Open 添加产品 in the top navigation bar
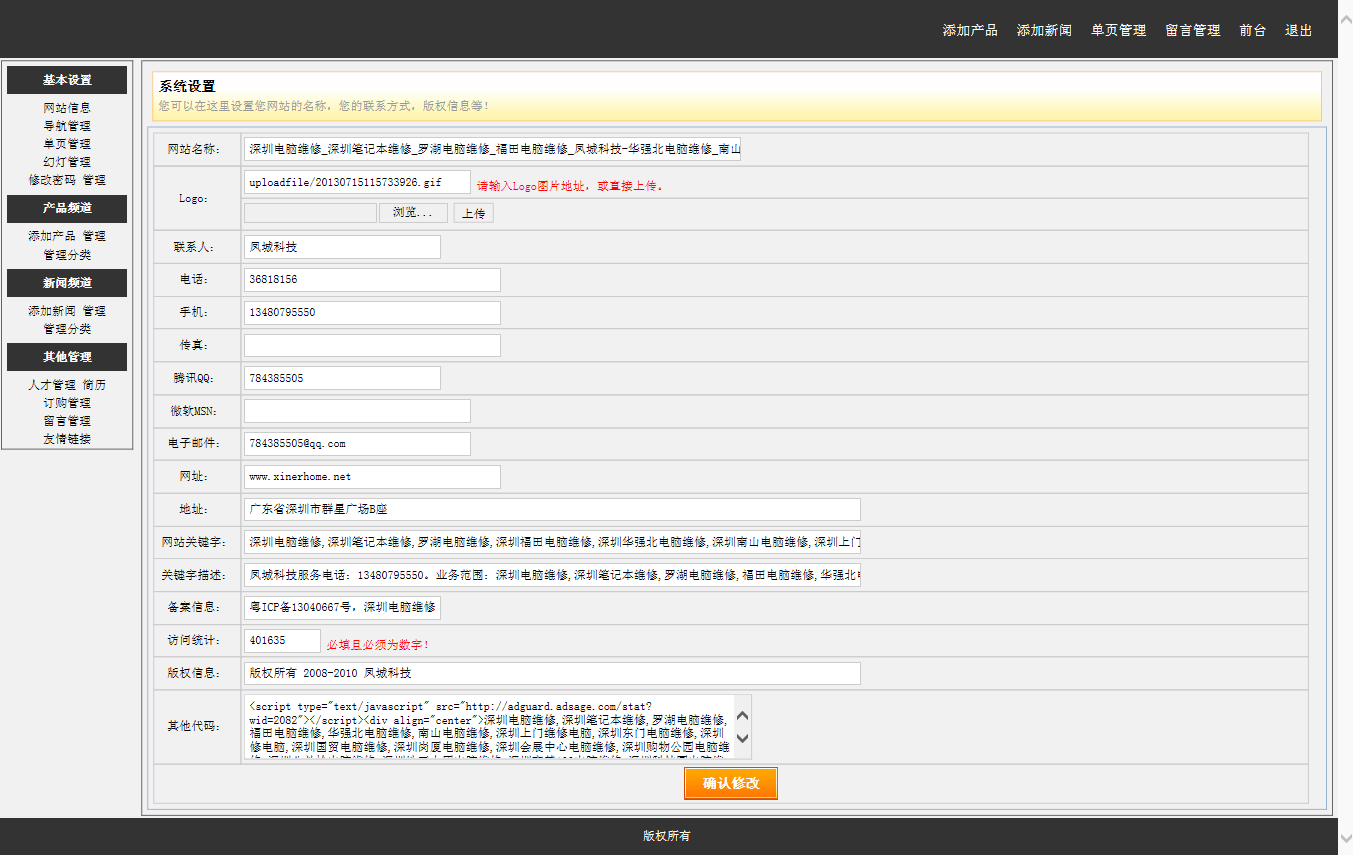Image resolution: width=1353 pixels, height=855 pixels. point(969,31)
